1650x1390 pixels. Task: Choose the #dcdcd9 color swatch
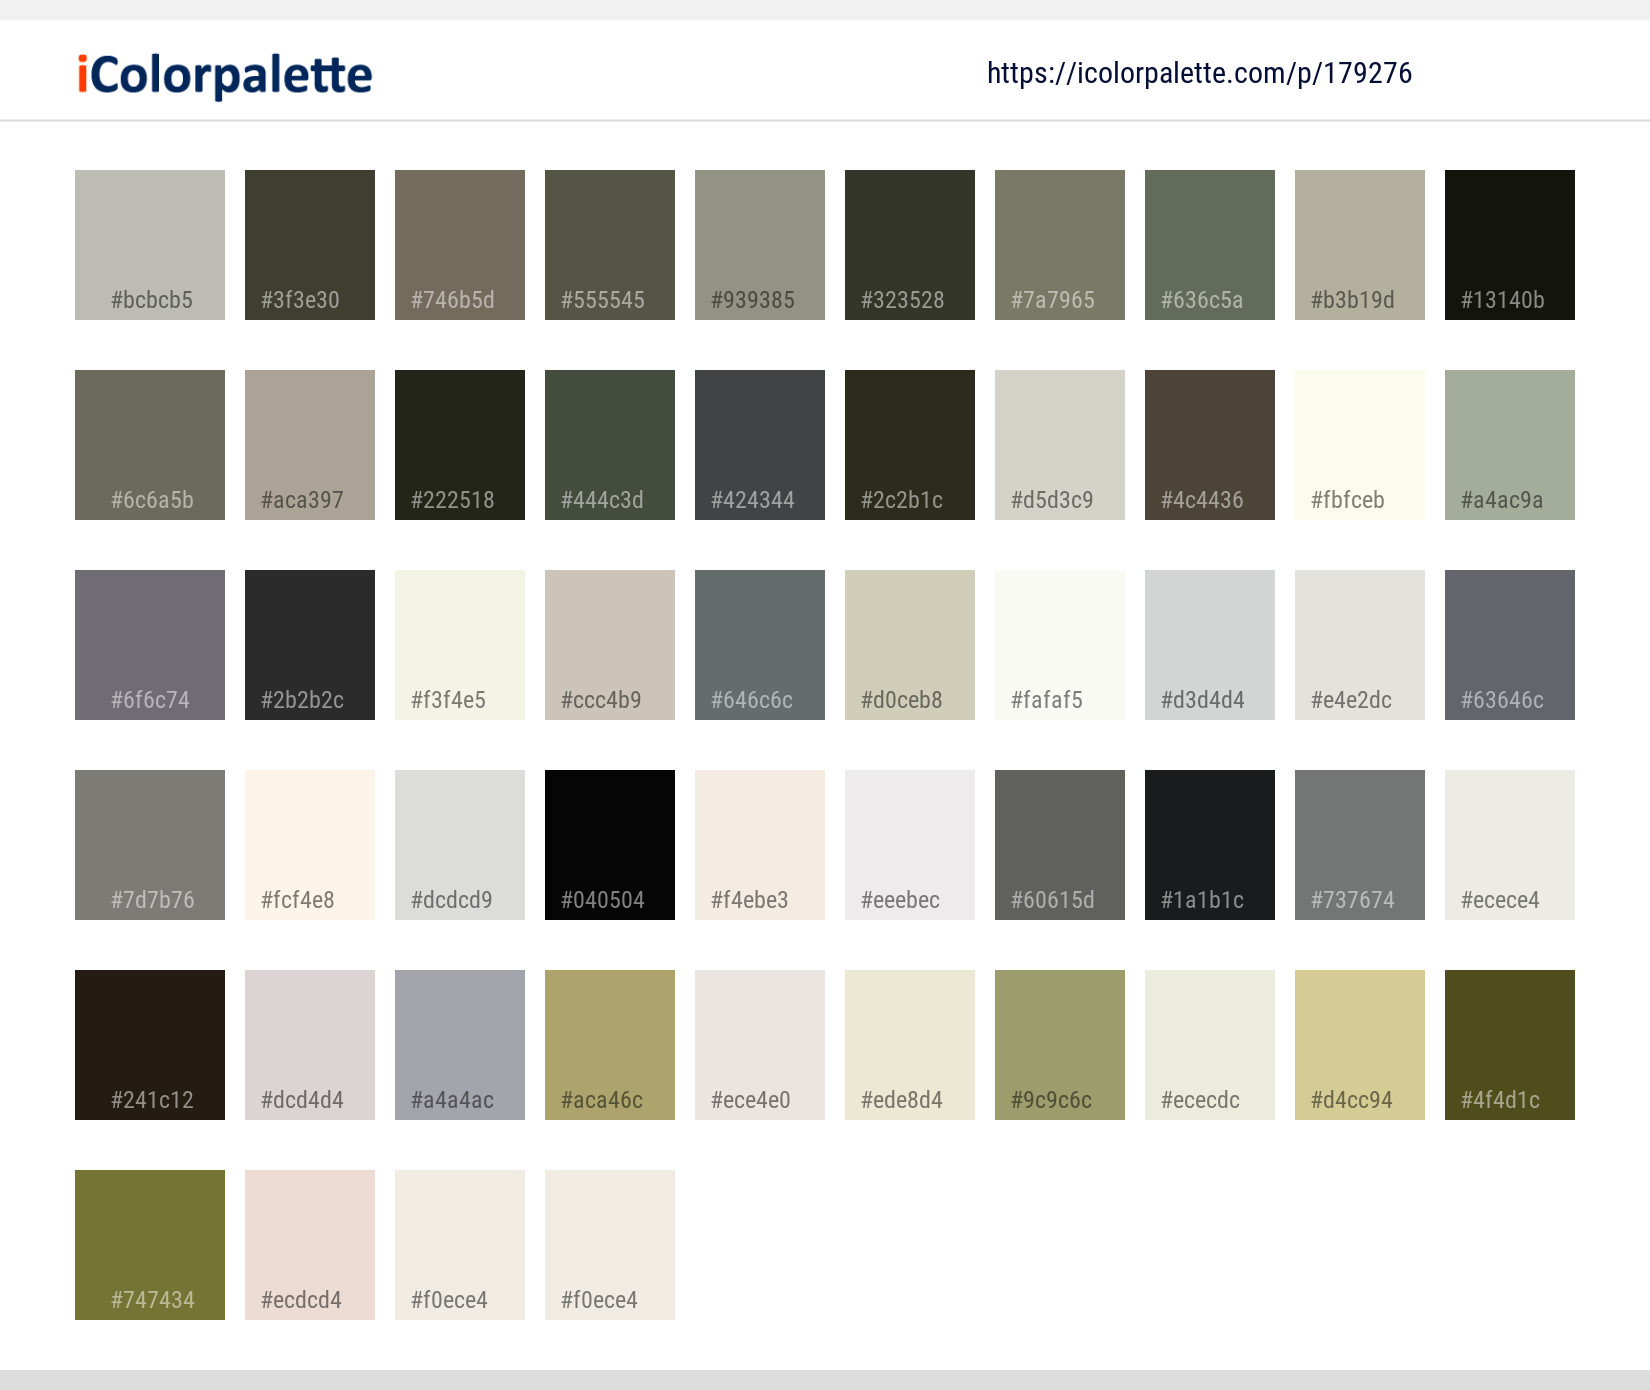point(460,845)
